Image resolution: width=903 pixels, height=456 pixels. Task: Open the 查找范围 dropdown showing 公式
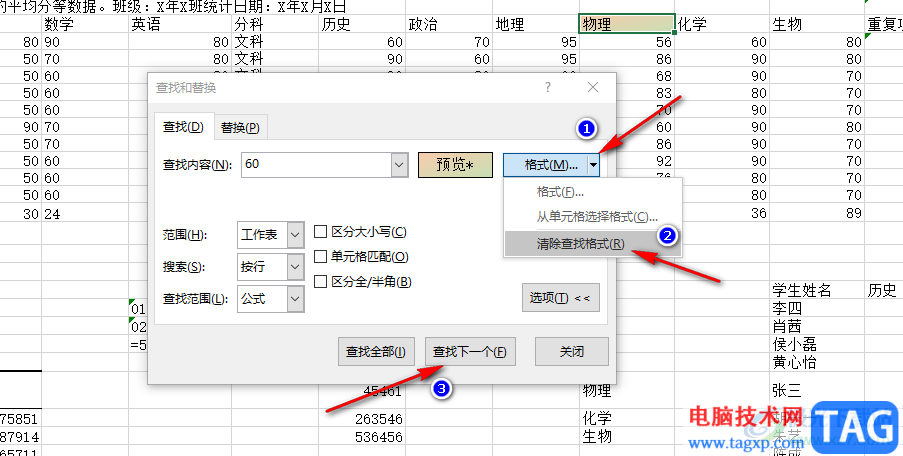[271, 299]
